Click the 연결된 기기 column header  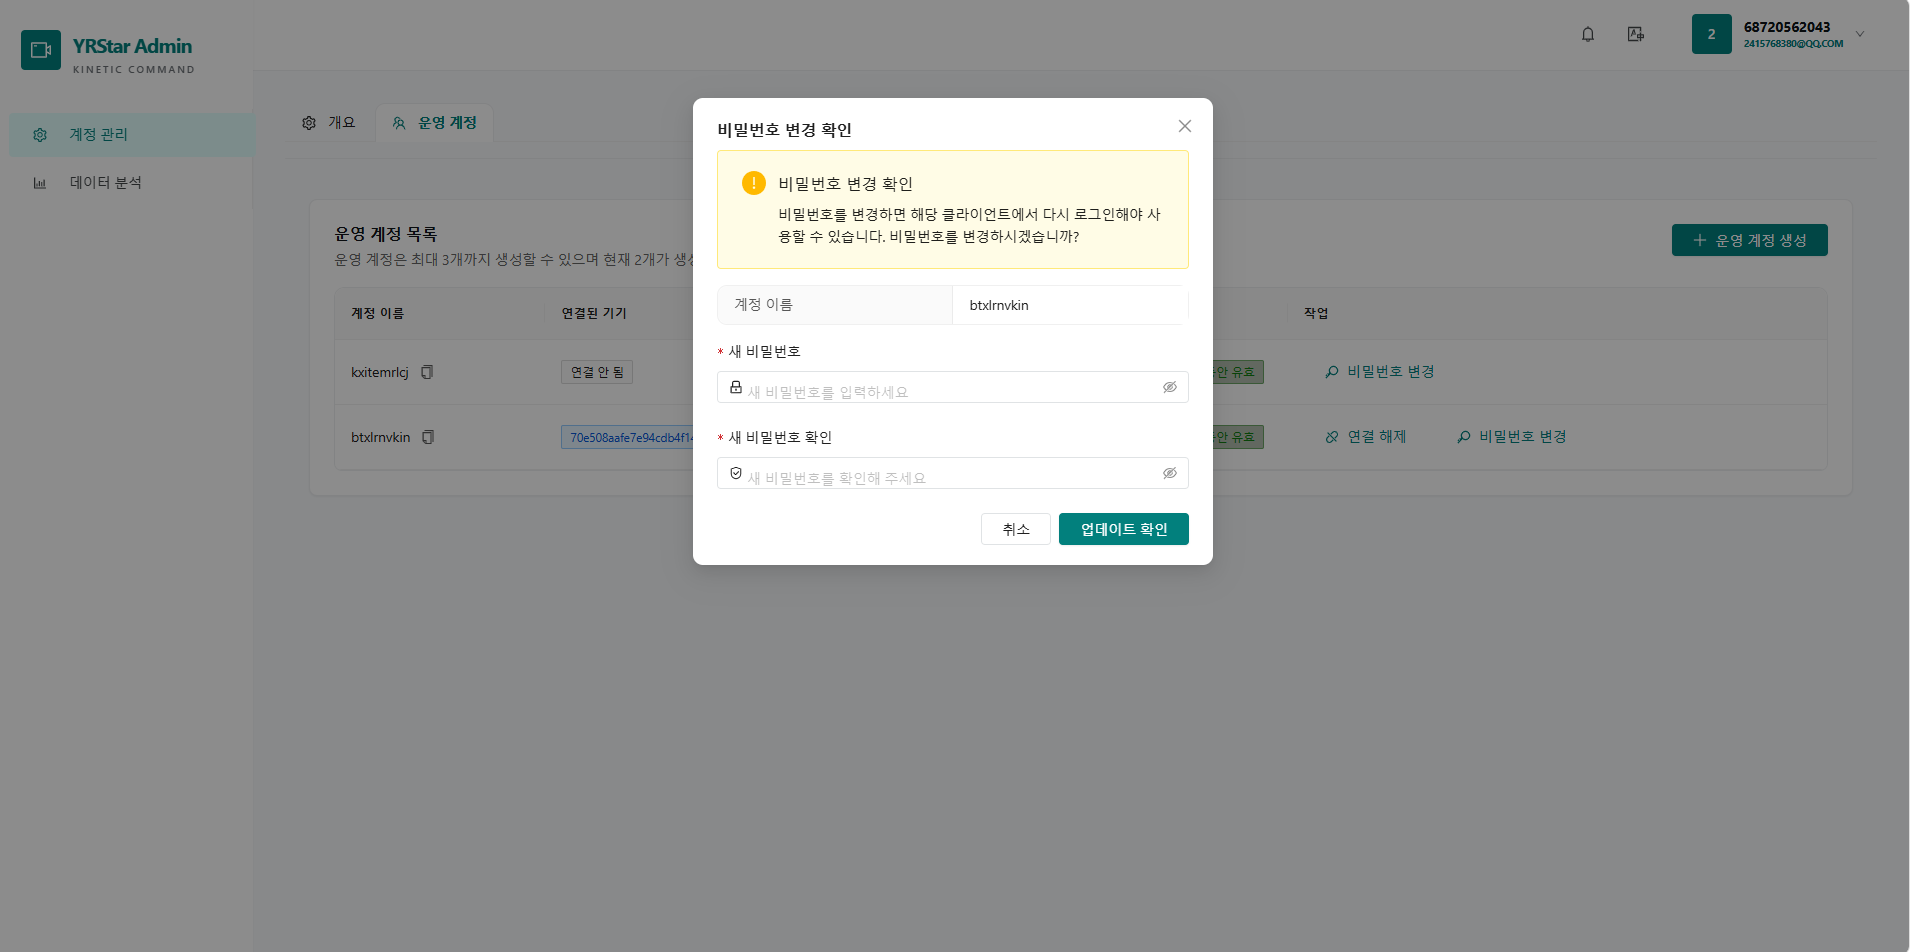pos(594,314)
